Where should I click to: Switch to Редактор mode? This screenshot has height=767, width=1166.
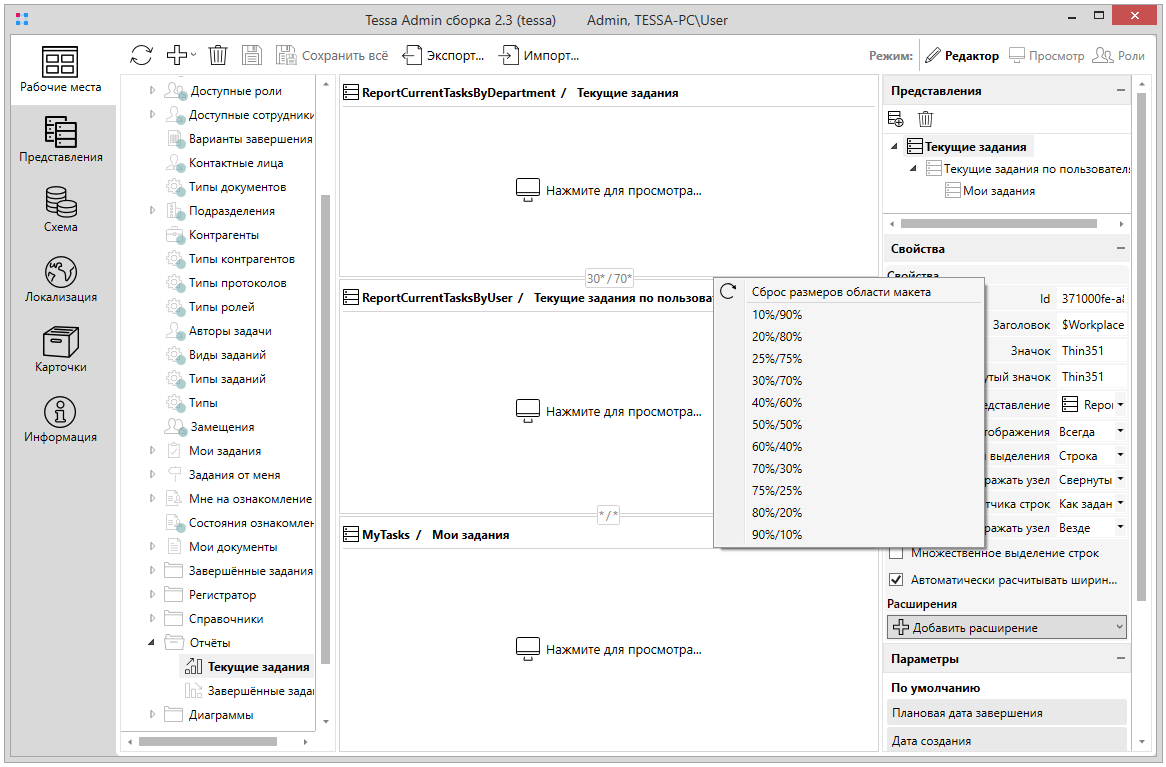click(962, 56)
